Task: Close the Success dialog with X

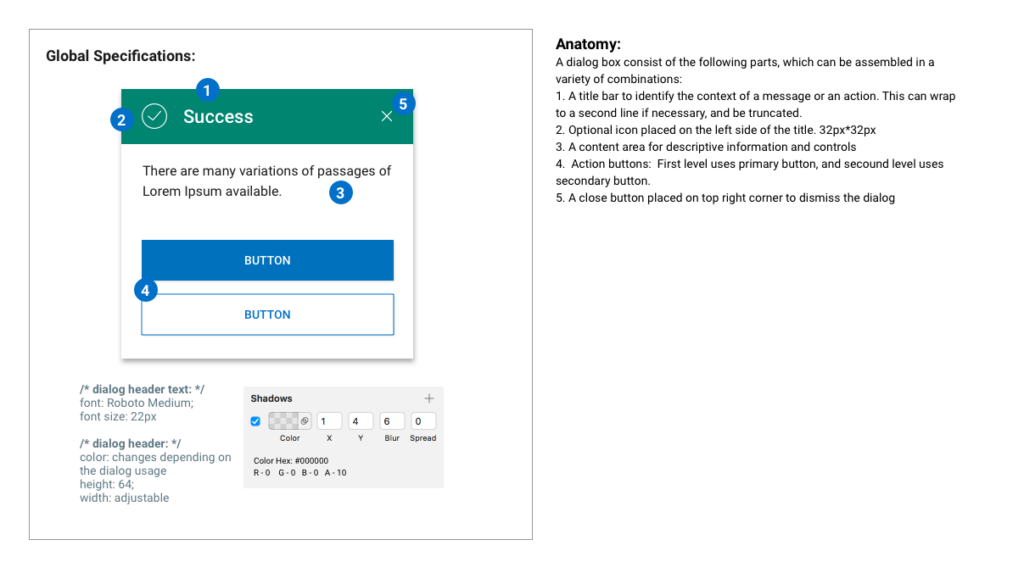Action: [x=387, y=116]
